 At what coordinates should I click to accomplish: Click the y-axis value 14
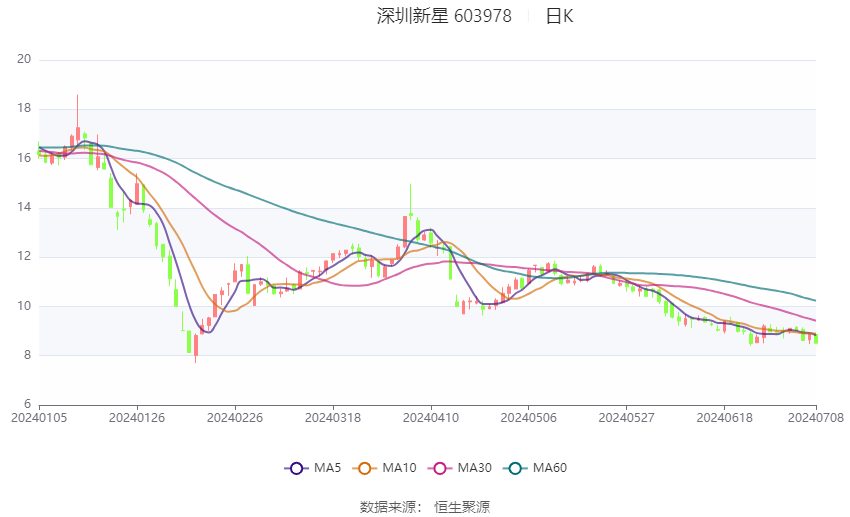[24, 207]
